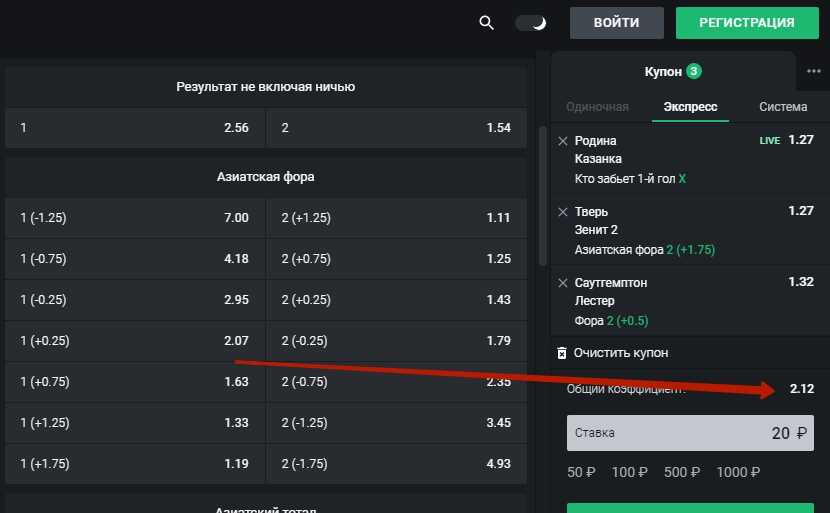Image resolution: width=830 pixels, height=513 pixels.
Task: Toggle the dark mode switch
Action: tap(531, 23)
